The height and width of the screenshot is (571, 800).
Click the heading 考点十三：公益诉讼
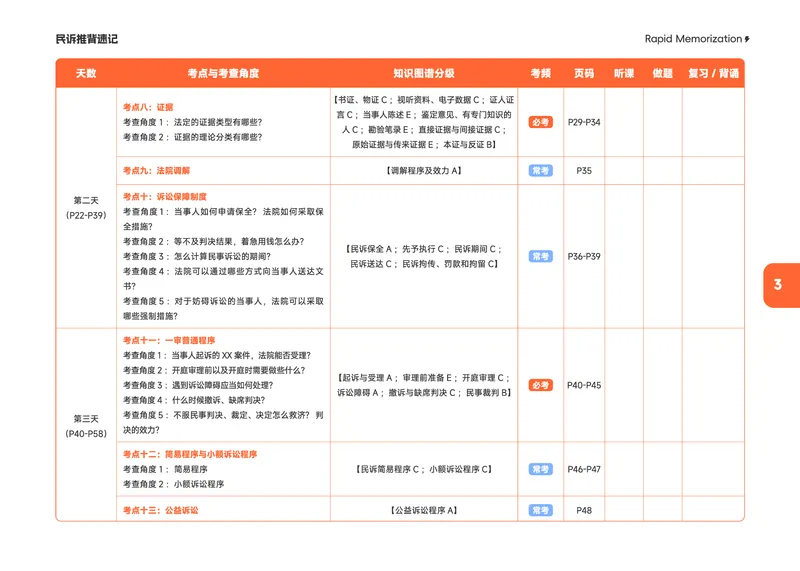(160, 510)
